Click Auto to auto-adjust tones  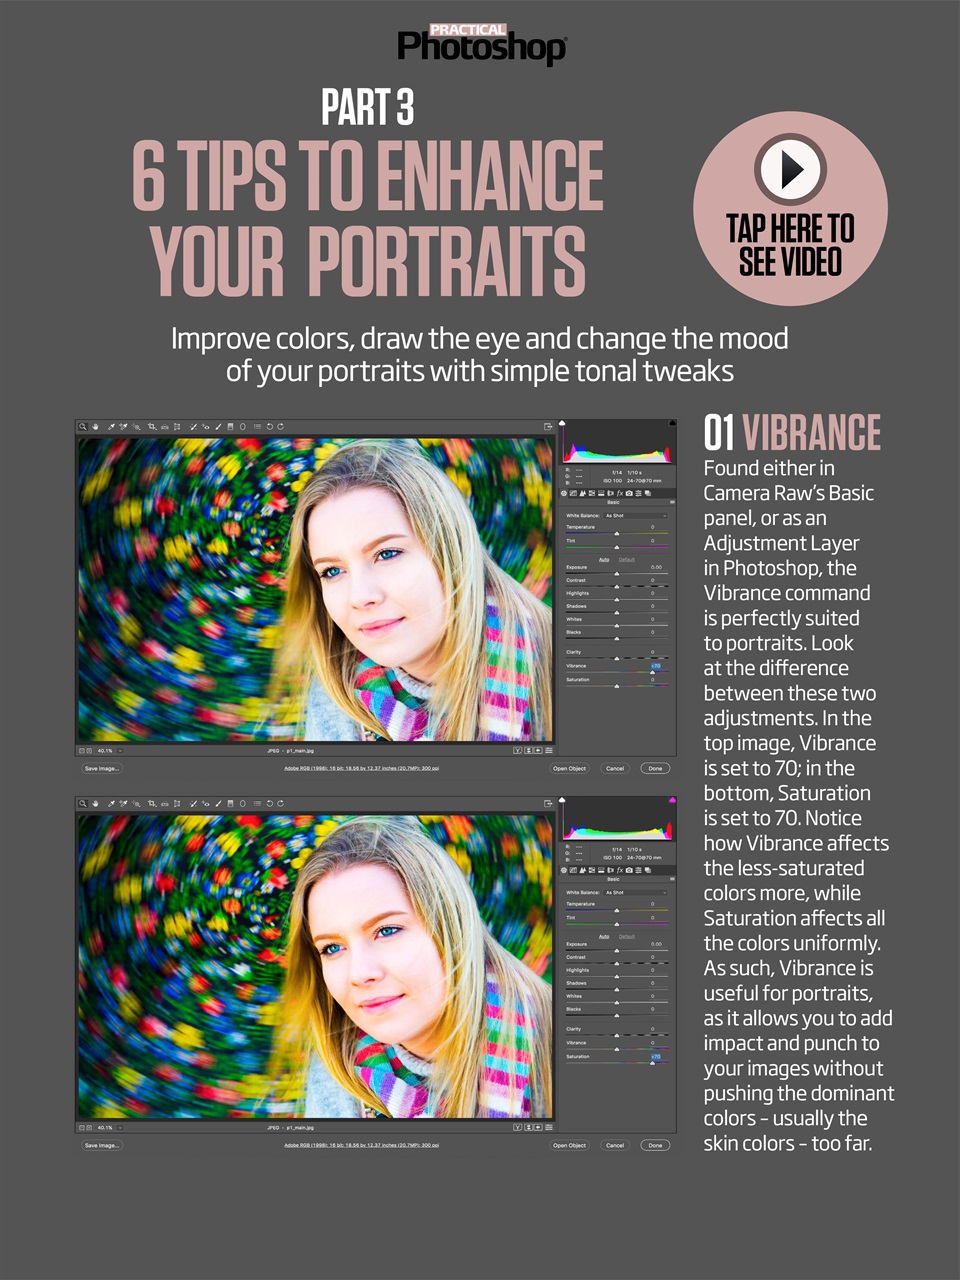pyautogui.click(x=604, y=560)
